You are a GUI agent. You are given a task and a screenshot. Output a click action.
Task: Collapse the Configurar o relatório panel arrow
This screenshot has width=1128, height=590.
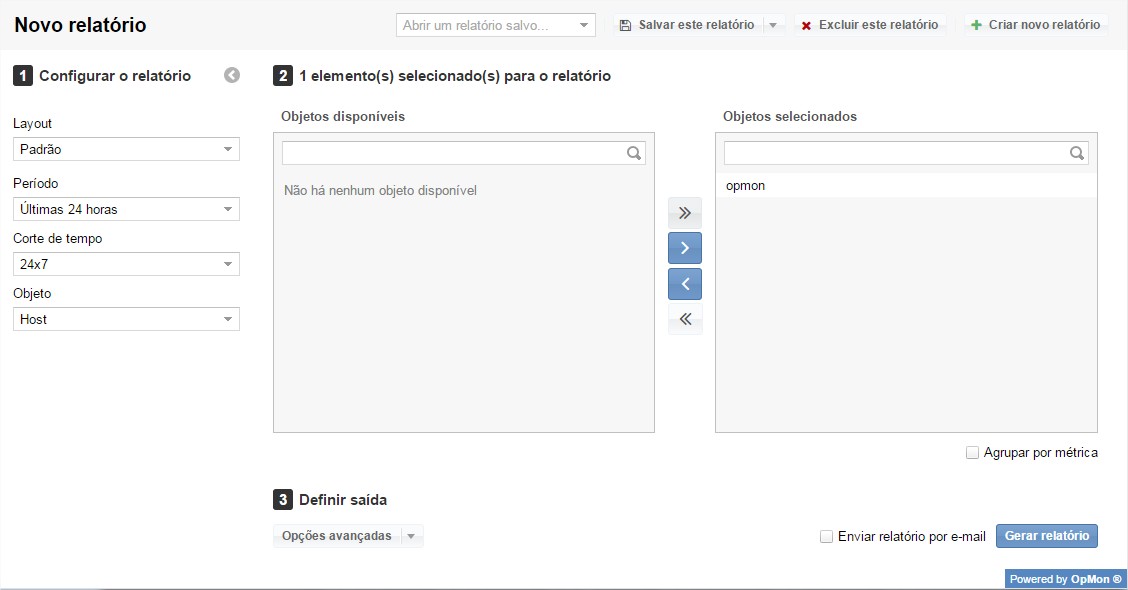(x=232, y=75)
